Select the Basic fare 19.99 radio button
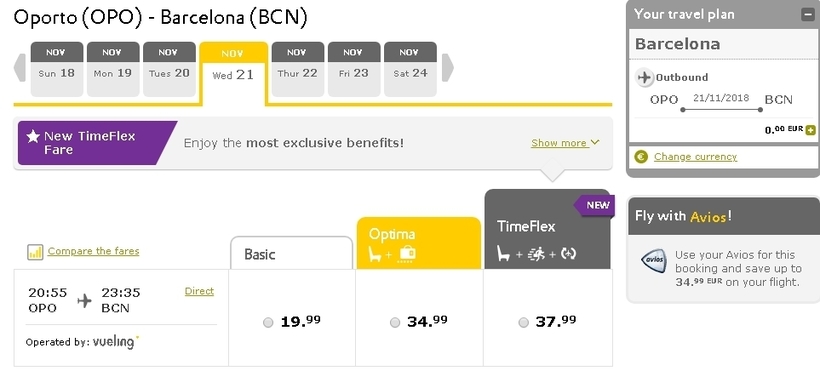This screenshot has width=820, height=371. coord(268,323)
